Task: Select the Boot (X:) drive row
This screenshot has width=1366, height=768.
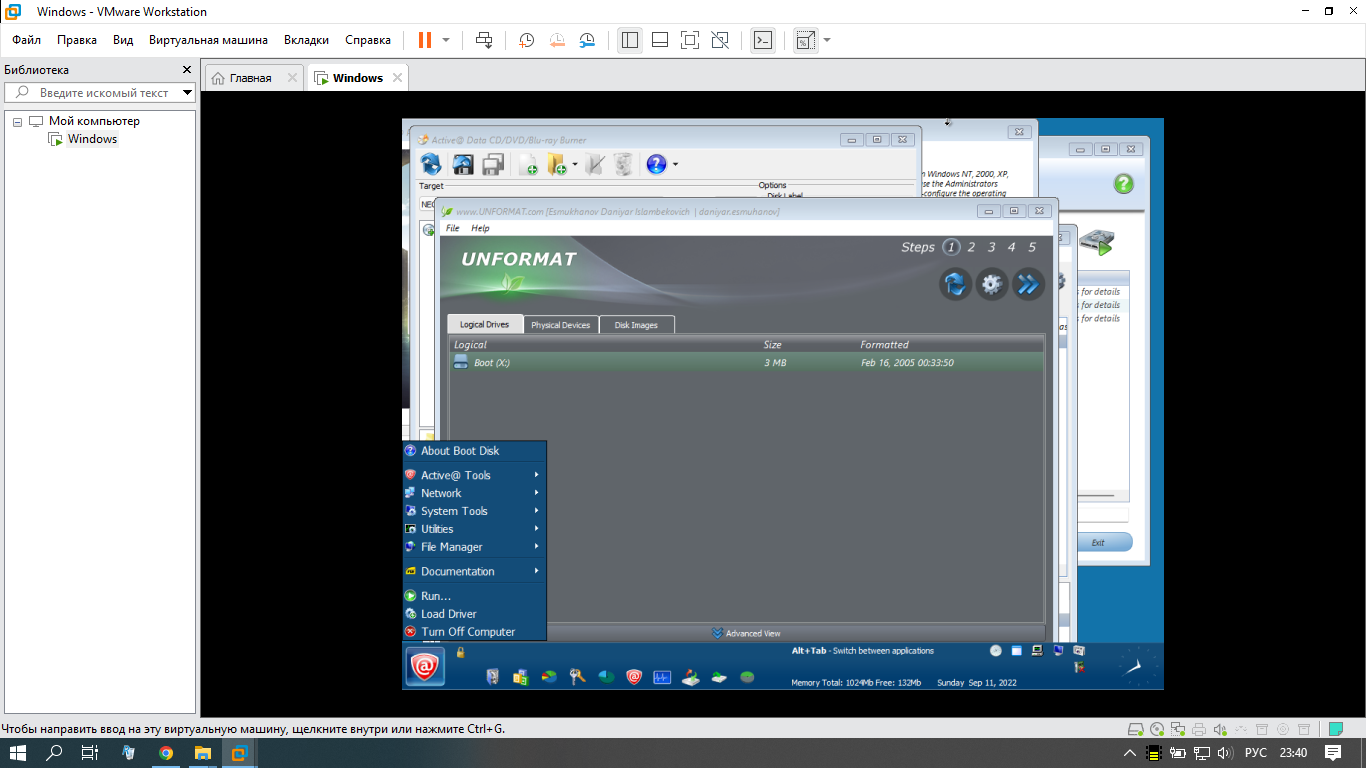Action: (x=746, y=363)
